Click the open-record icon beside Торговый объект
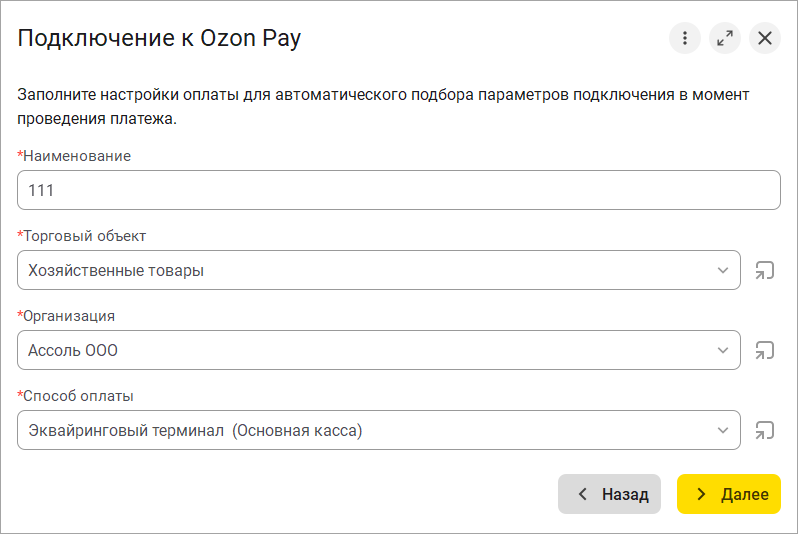The height and width of the screenshot is (534, 798). point(765,270)
